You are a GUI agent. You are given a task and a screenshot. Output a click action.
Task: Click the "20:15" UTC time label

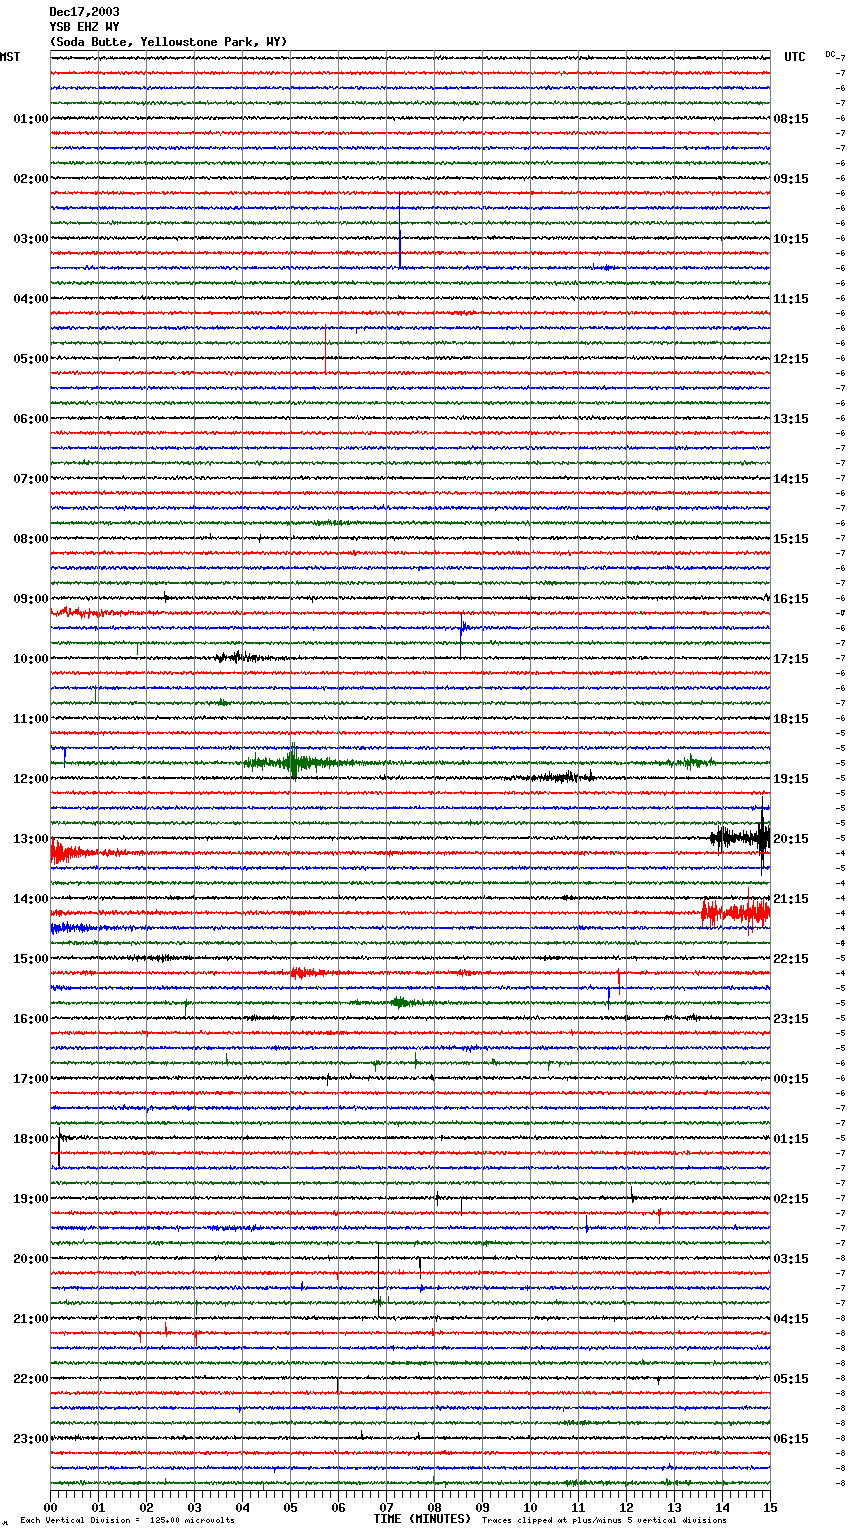pos(791,839)
